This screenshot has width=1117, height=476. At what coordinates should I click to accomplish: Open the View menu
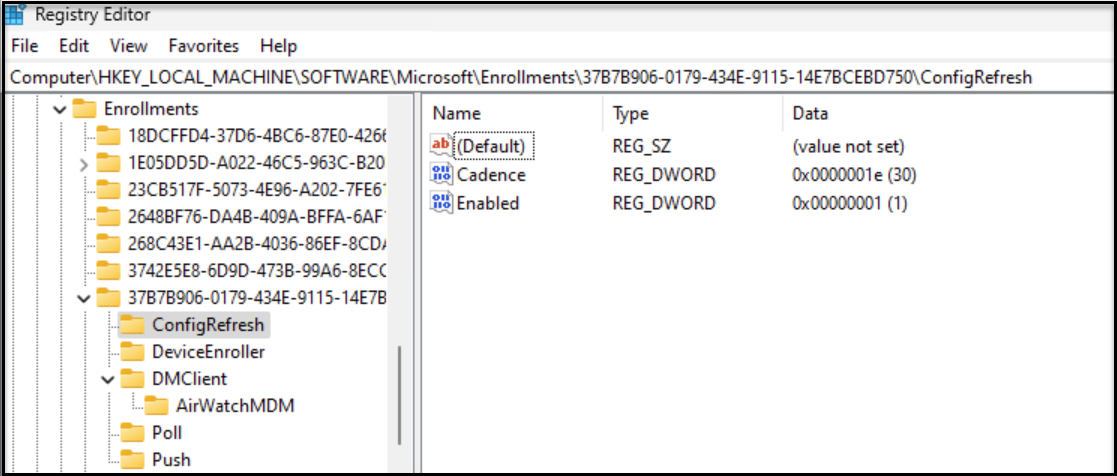(128, 46)
